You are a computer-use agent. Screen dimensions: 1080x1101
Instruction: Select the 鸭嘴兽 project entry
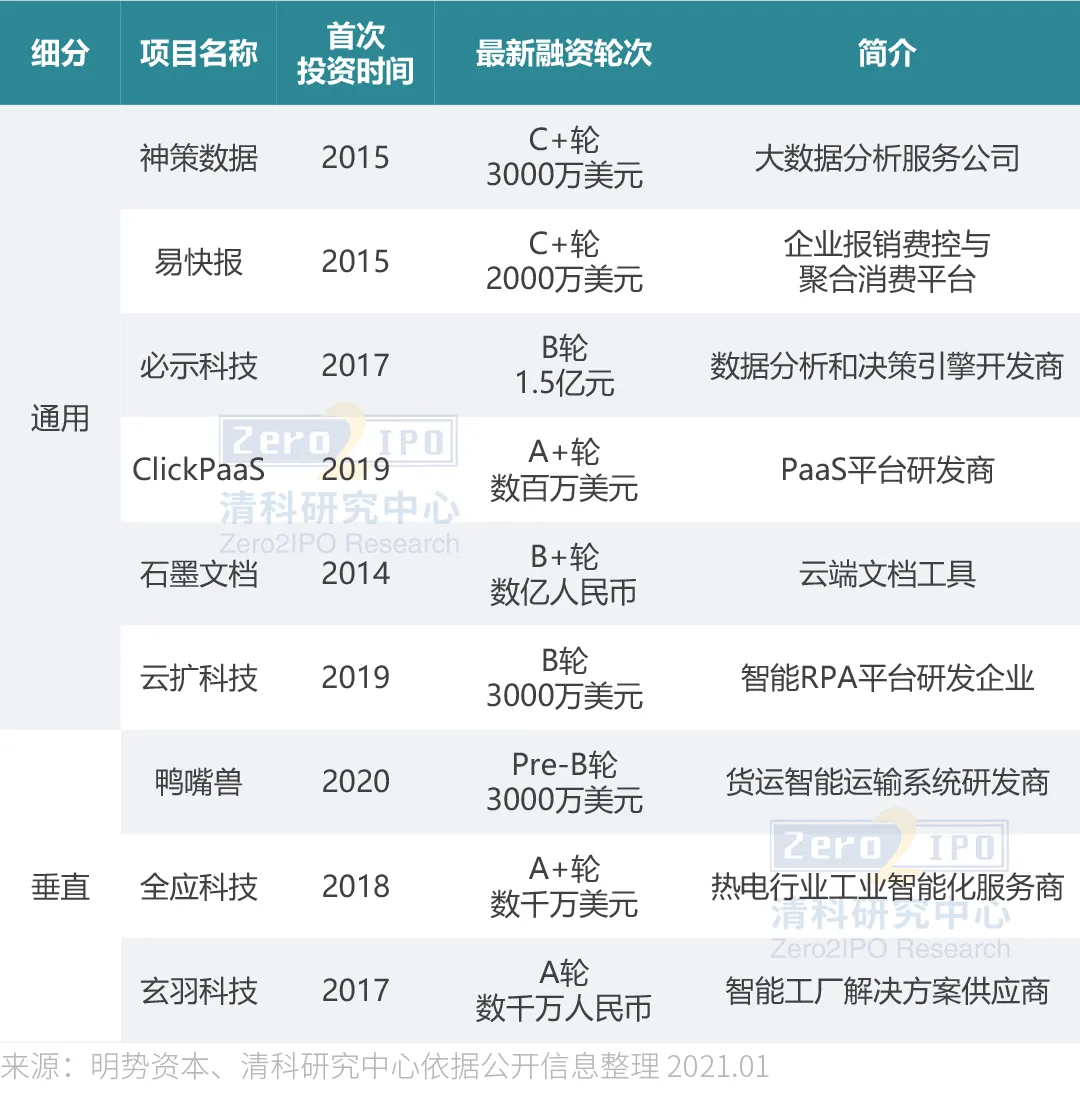click(x=198, y=782)
